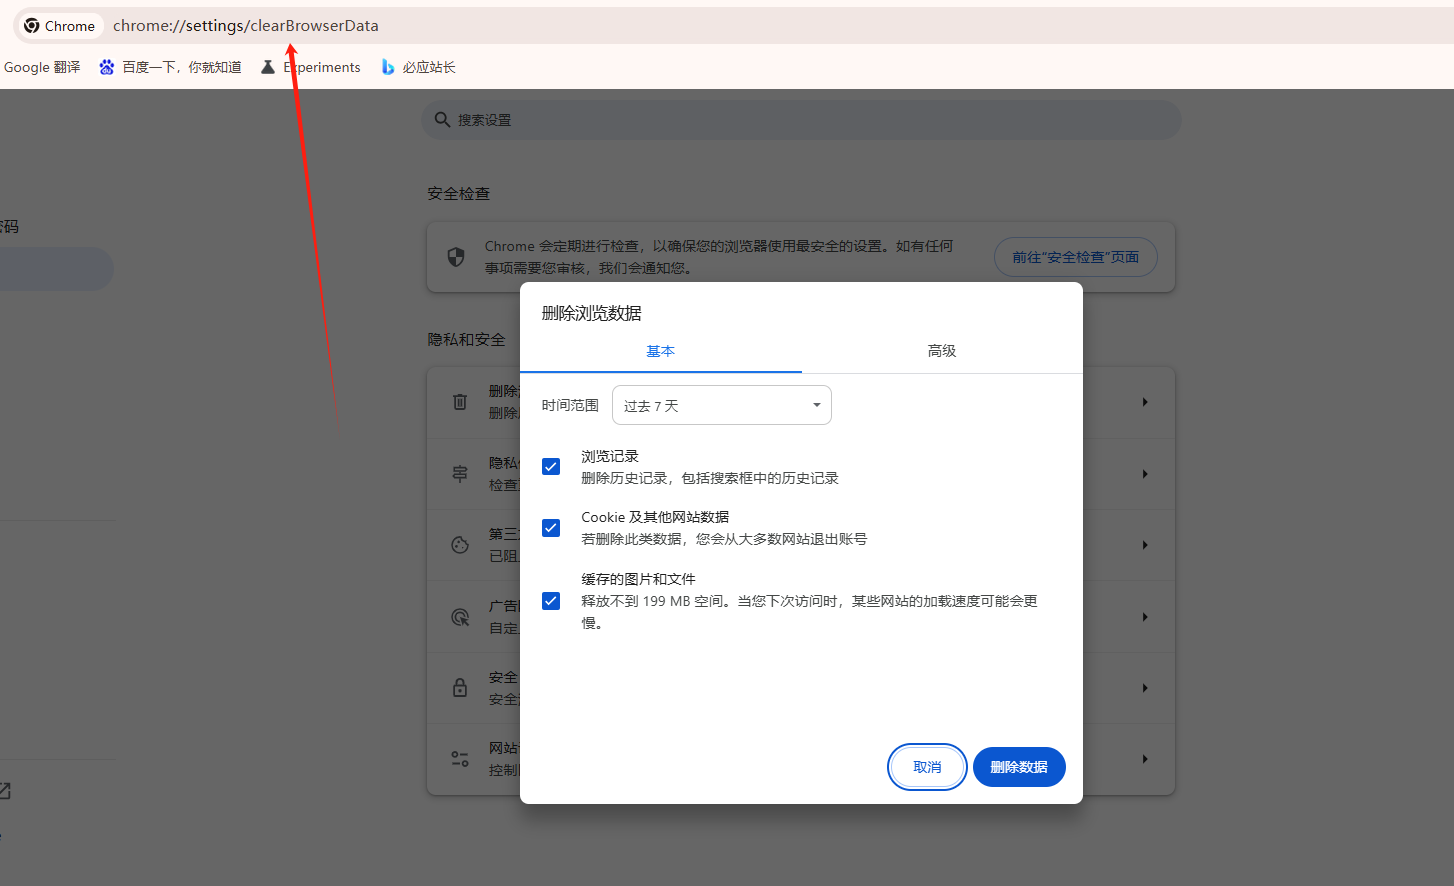Open the Google 翻译 bookmark

[41, 67]
